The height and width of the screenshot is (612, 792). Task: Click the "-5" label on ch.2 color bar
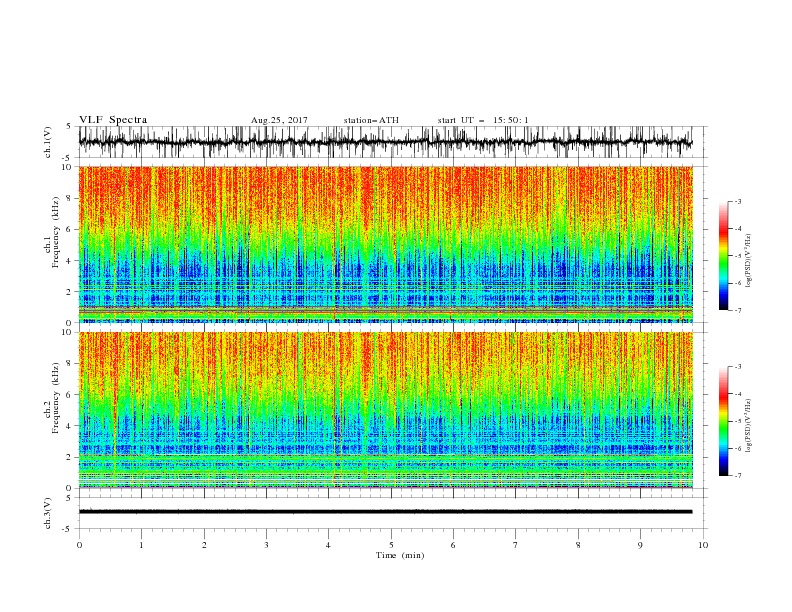point(738,421)
